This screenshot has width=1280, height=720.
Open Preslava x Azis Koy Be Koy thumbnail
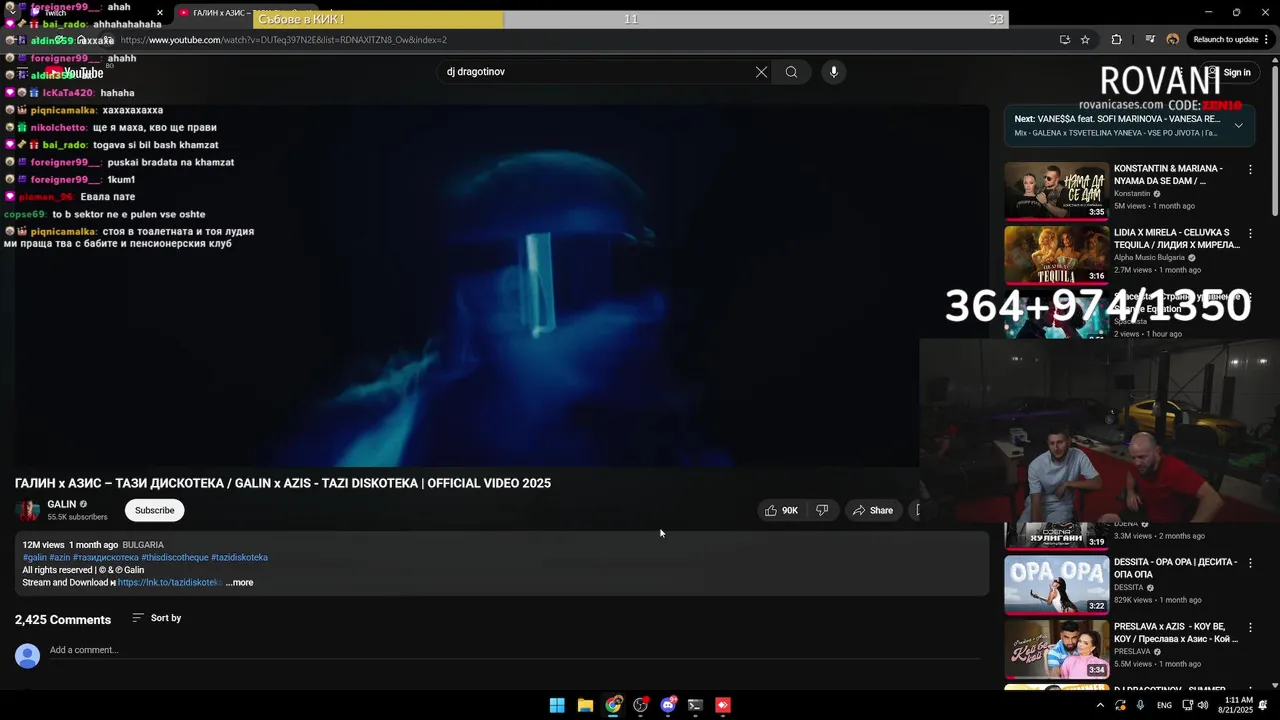(x=1056, y=648)
